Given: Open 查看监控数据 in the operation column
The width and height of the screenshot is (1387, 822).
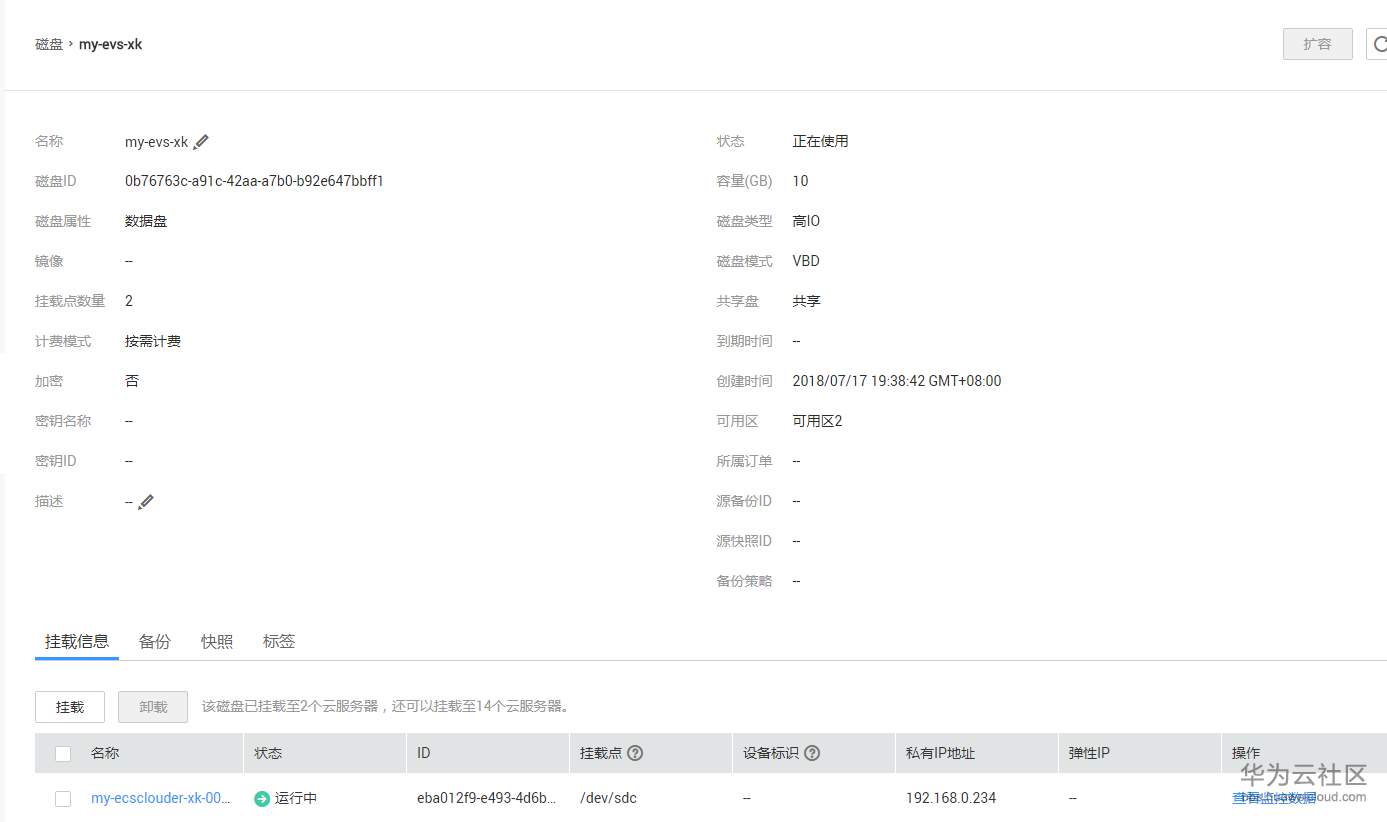Looking at the screenshot, I should 1272,798.
